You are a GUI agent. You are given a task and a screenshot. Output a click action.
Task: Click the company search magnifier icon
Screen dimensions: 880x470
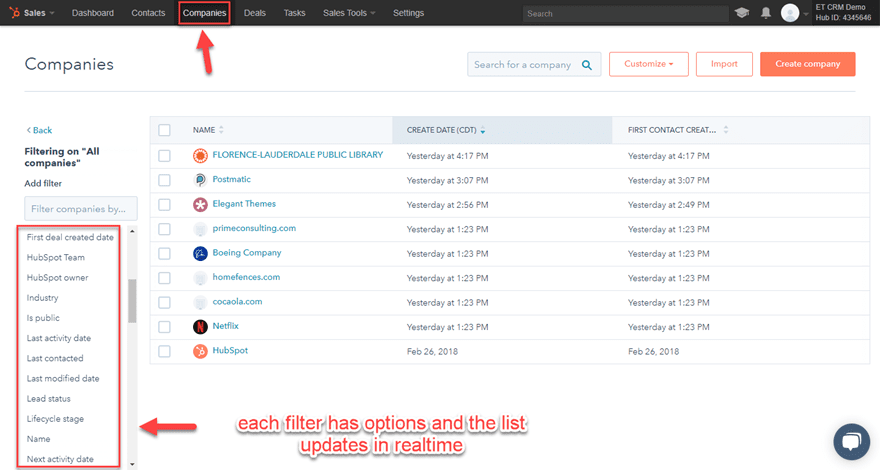coord(586,65)
